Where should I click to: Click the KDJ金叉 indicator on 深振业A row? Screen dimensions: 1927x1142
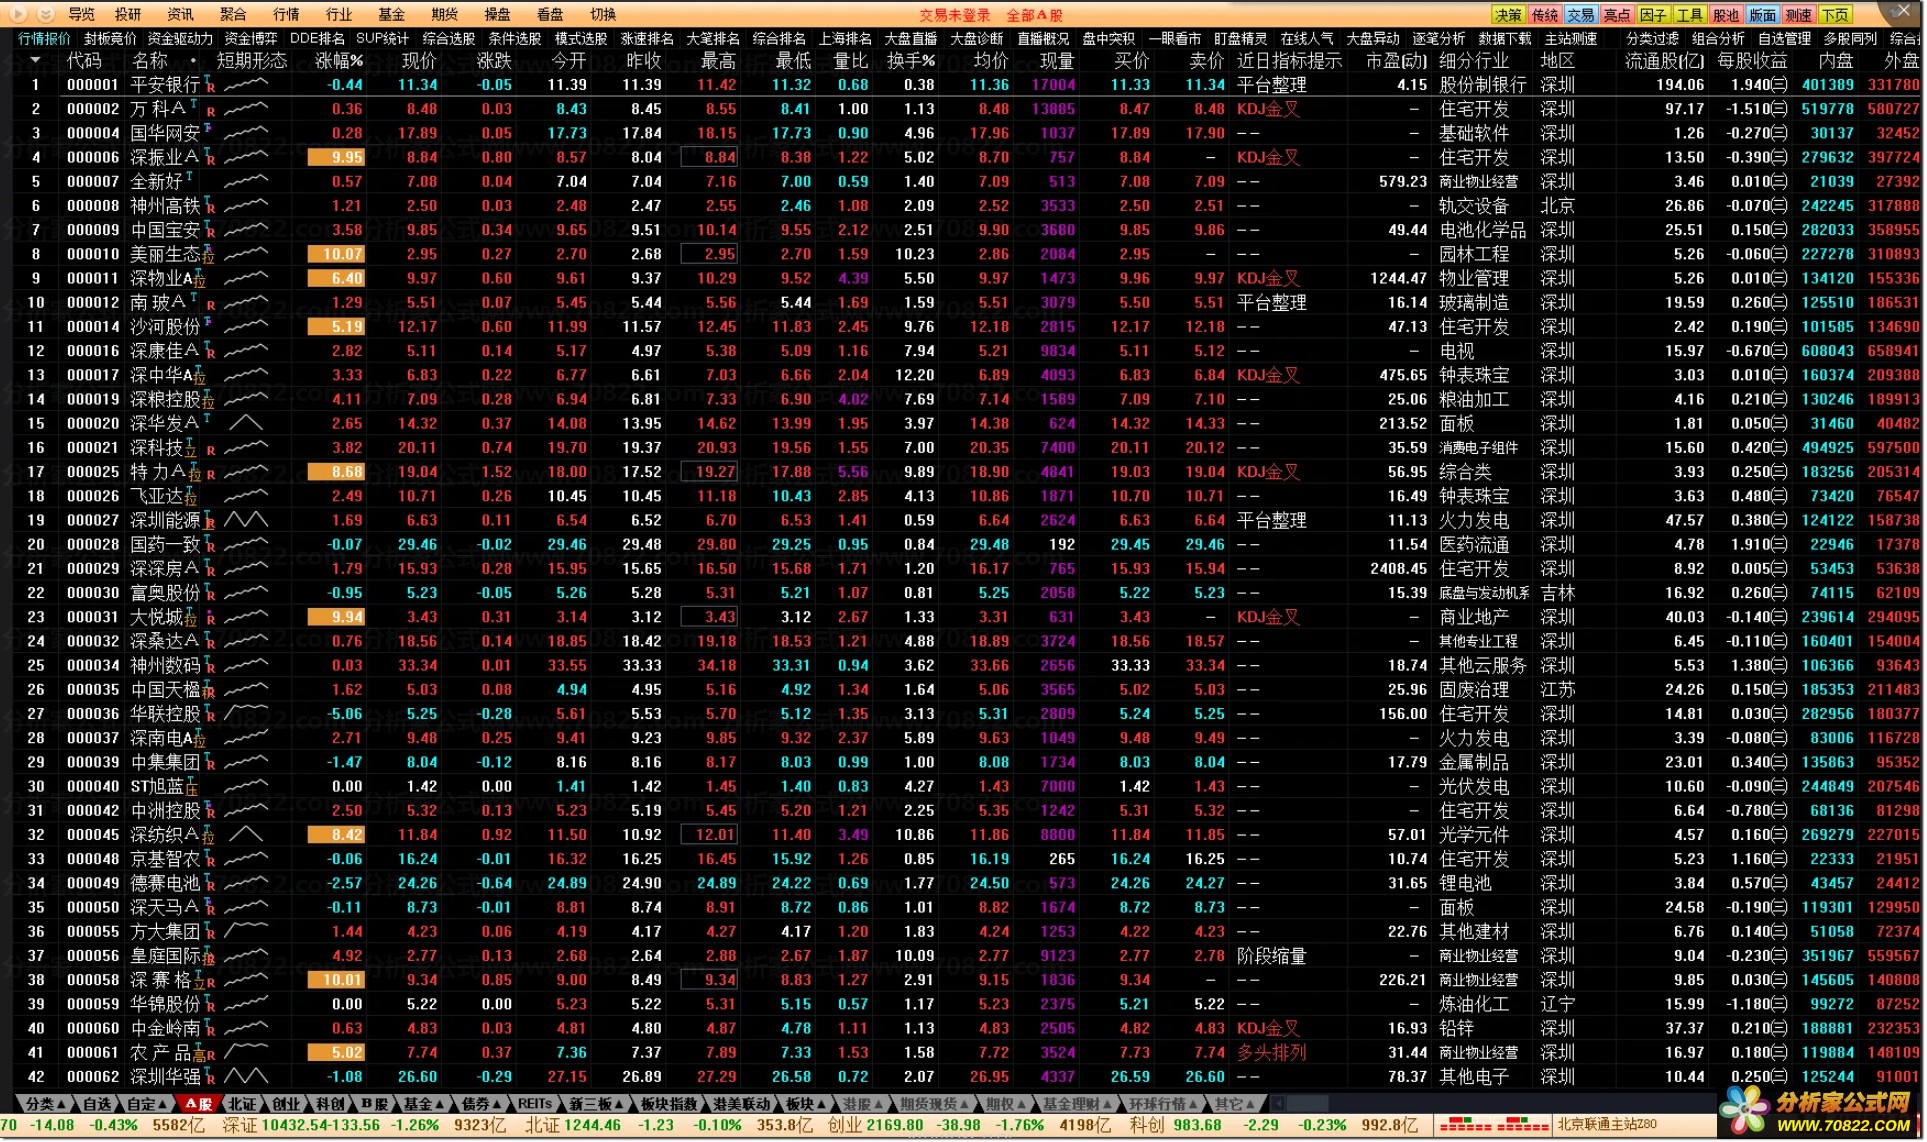click(x=1268, y=157)
